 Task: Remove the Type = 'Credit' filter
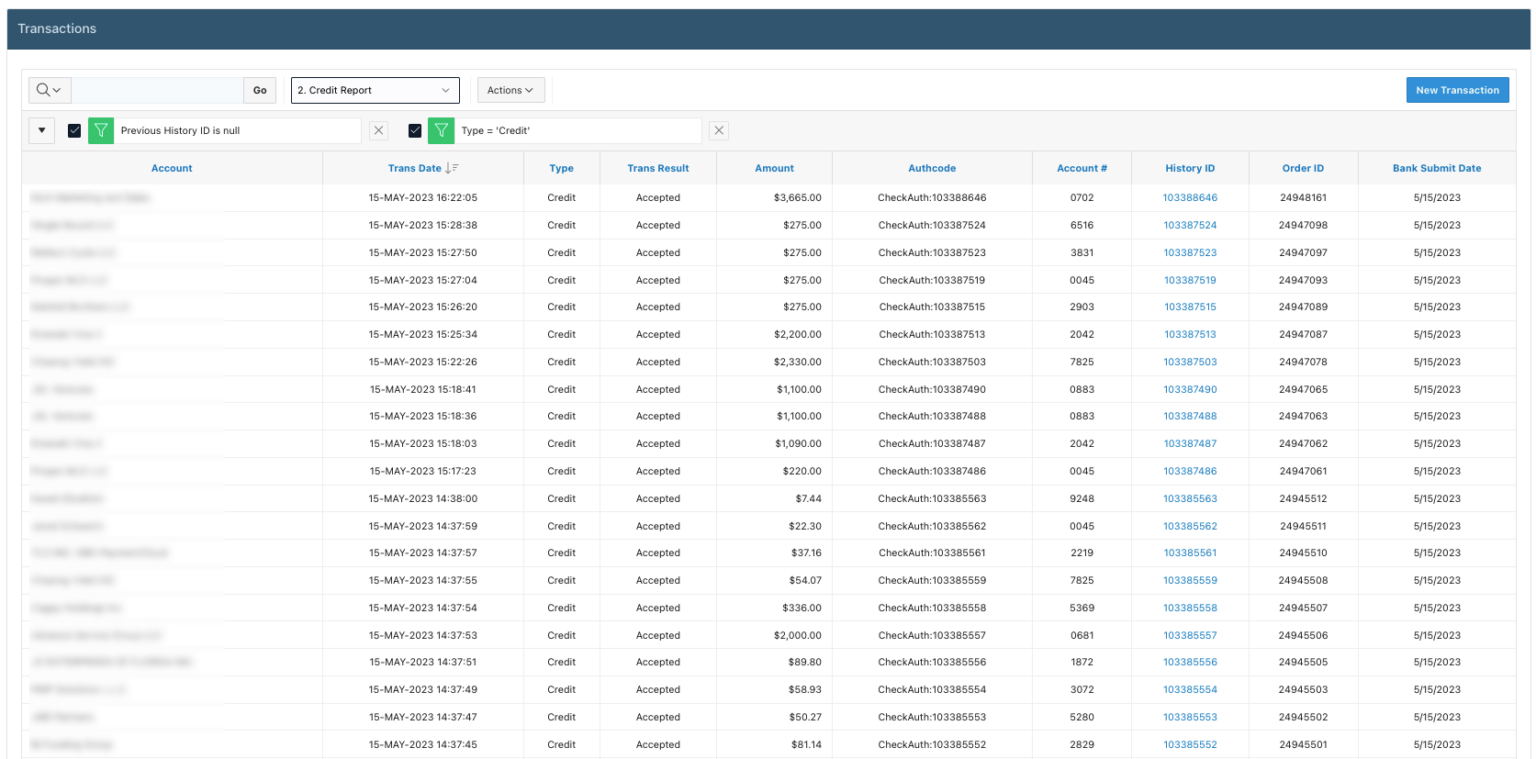coord(719,130)
